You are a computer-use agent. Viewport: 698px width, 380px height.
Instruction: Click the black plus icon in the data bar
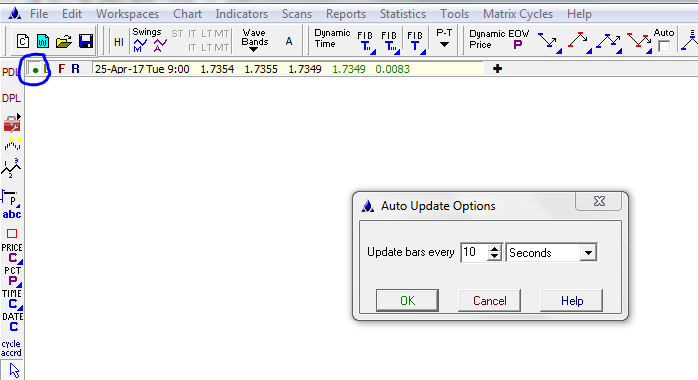tap(497, 69)
